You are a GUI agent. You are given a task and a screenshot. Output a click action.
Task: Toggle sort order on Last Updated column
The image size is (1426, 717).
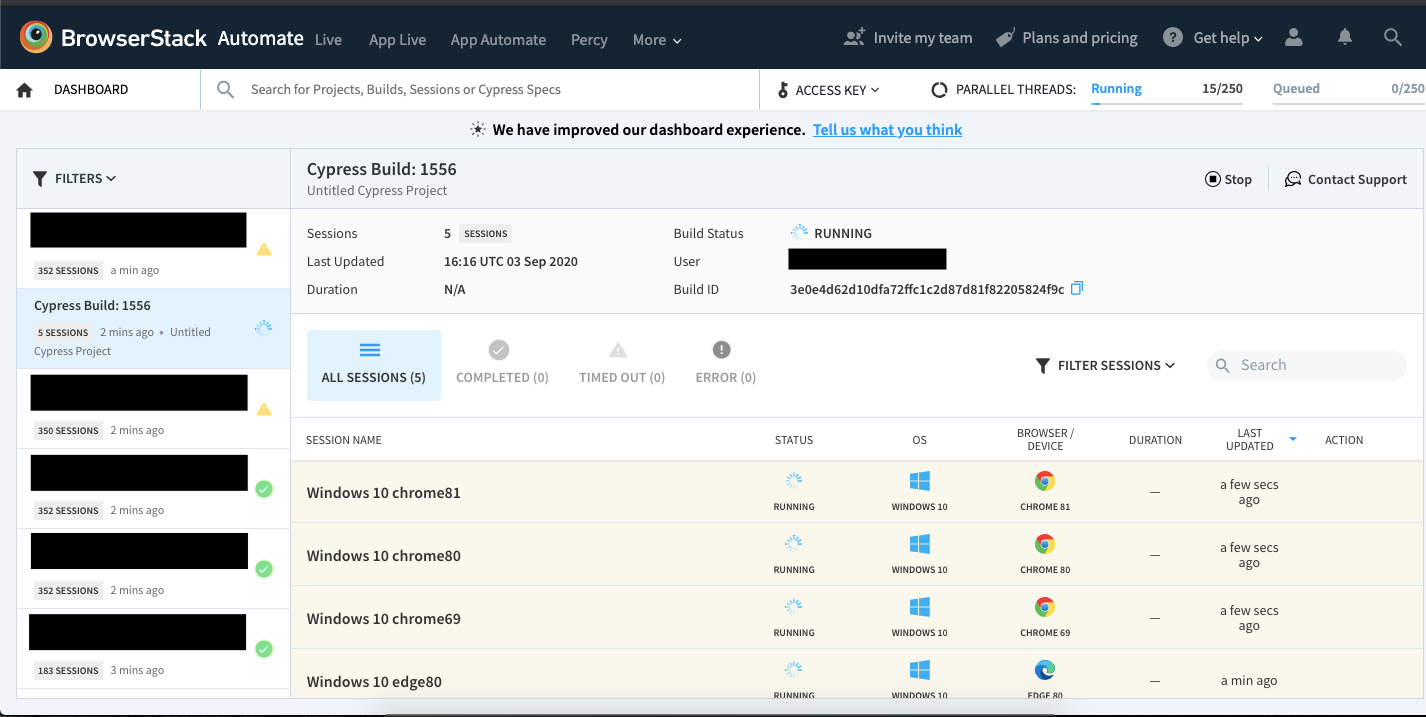point(1292,439)
